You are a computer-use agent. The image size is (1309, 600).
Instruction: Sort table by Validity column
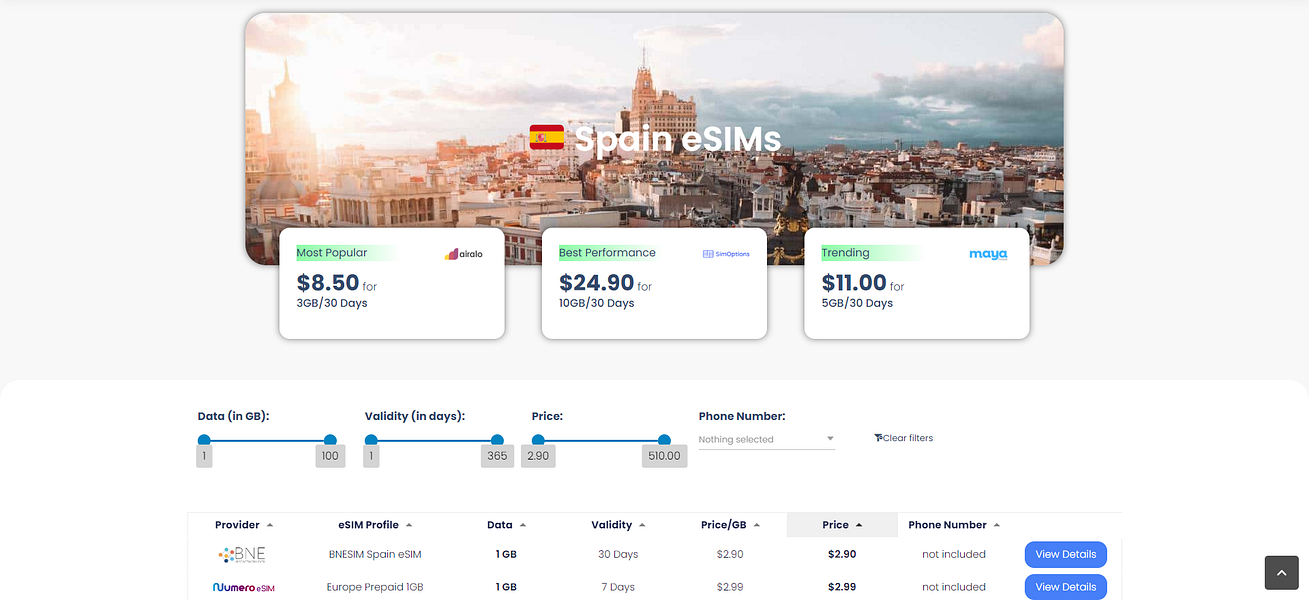click(x=618, y=525)
